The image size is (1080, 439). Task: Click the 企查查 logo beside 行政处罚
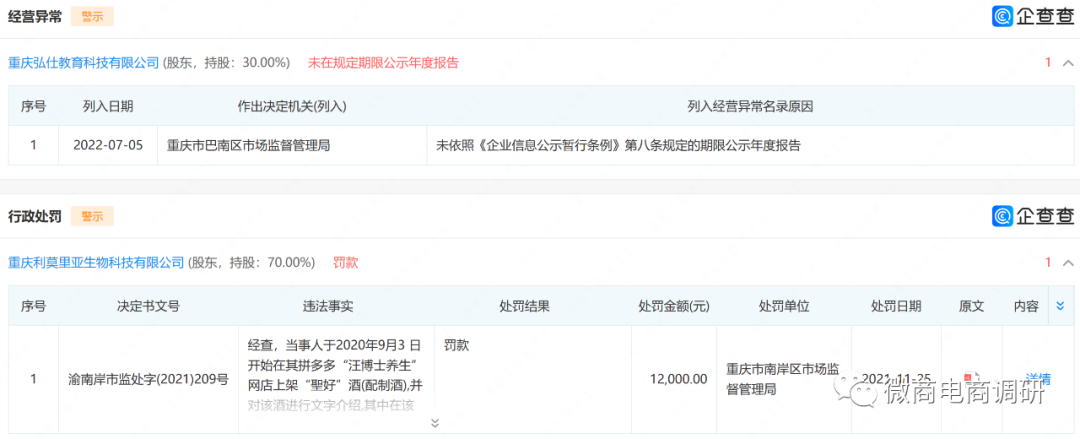(1033, 216)
